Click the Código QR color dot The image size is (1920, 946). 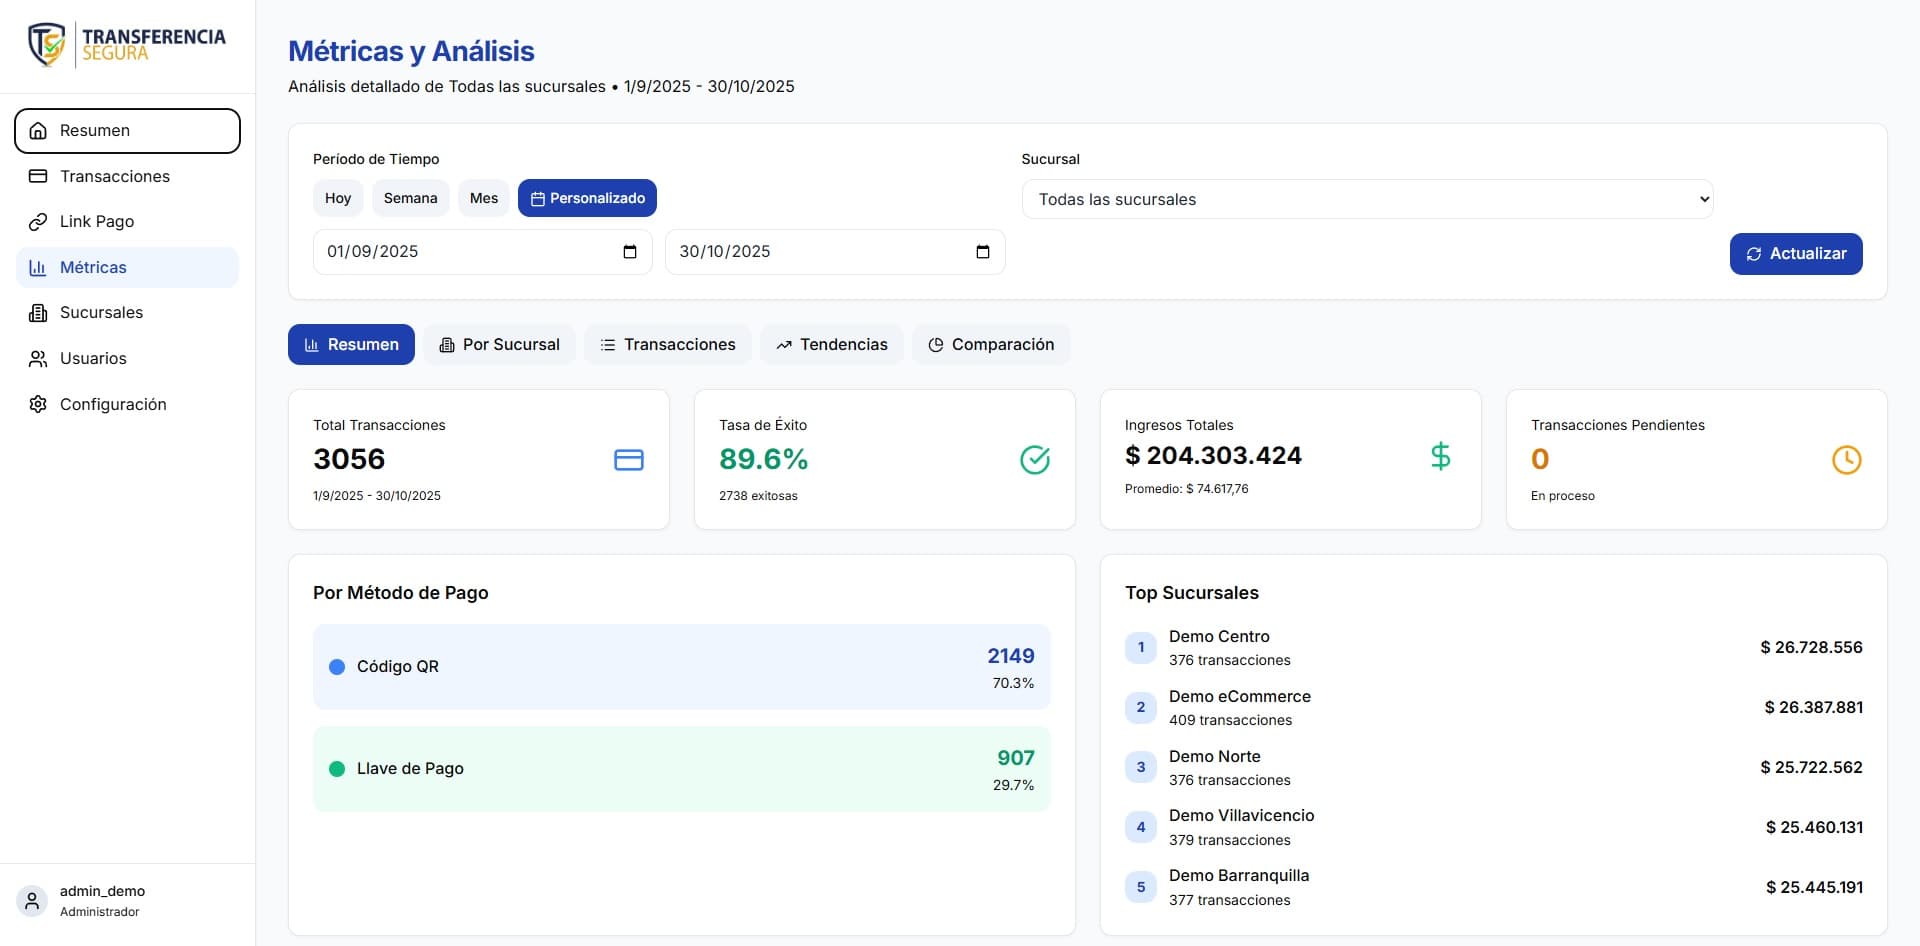pos(336,667)
